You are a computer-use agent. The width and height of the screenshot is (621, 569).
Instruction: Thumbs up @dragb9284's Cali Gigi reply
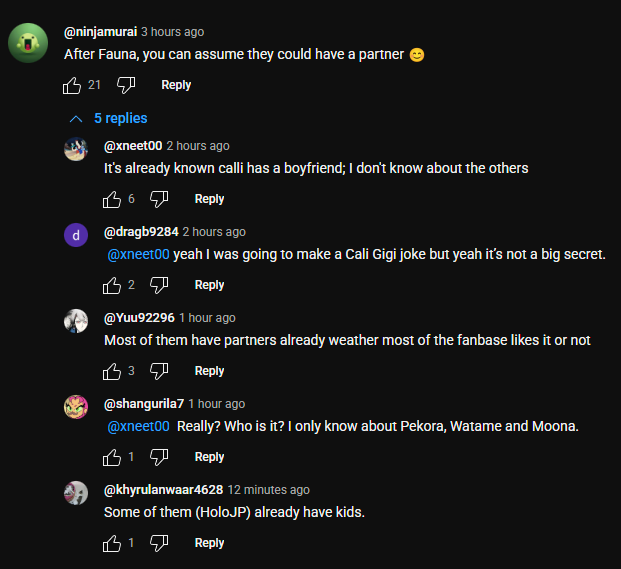[x=112, y=285]
